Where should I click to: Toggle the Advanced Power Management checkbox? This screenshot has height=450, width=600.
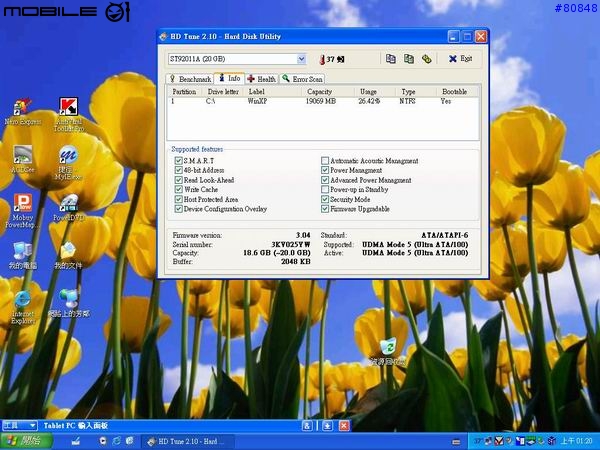tap(325, 180)
